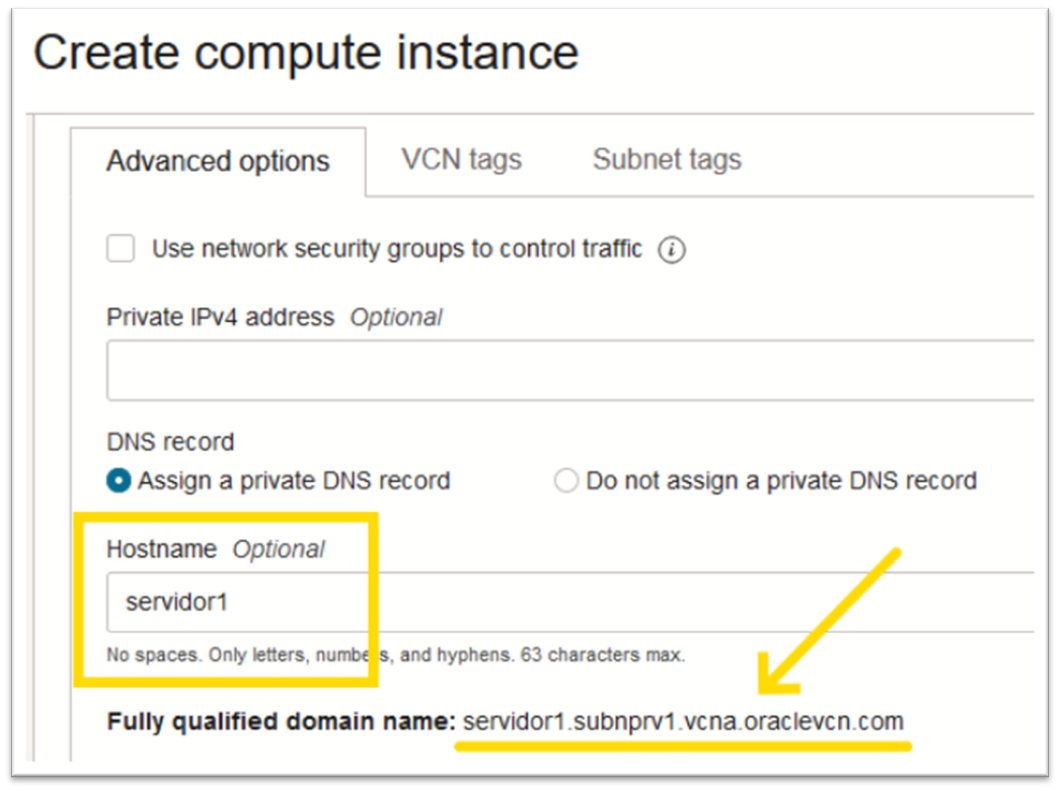Click Optional next to Hostname
The width and height of the screenshot is (1060, 791).
[x=278, y=549]
